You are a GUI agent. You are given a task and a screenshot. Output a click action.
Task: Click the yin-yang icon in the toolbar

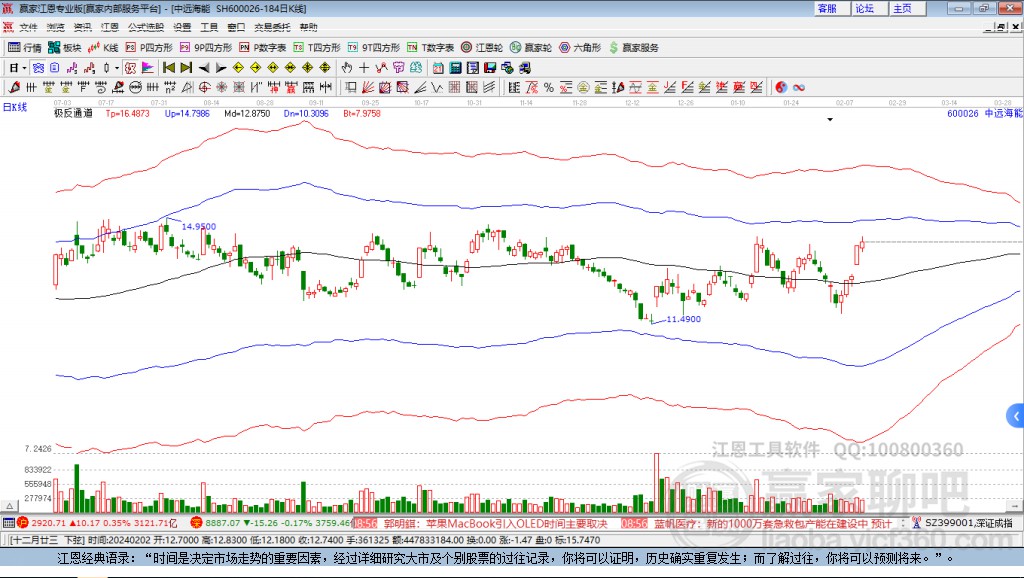pyautogui.click(x=781, y=88)
